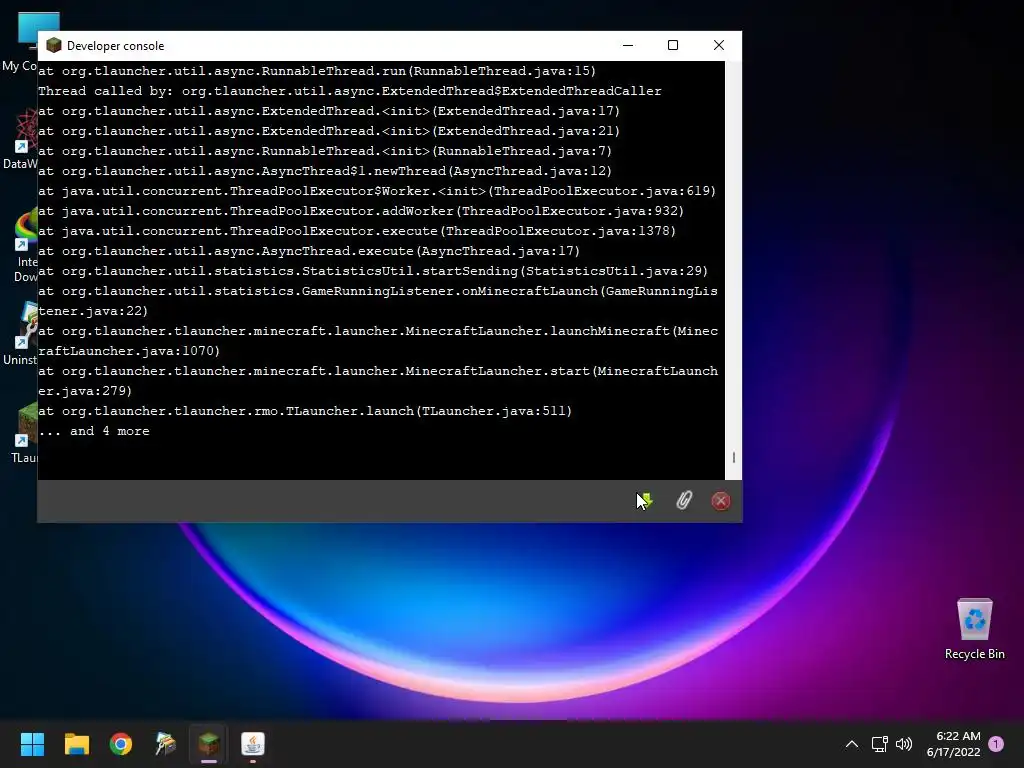Open the notification badge in taskbar

(996, 744)
